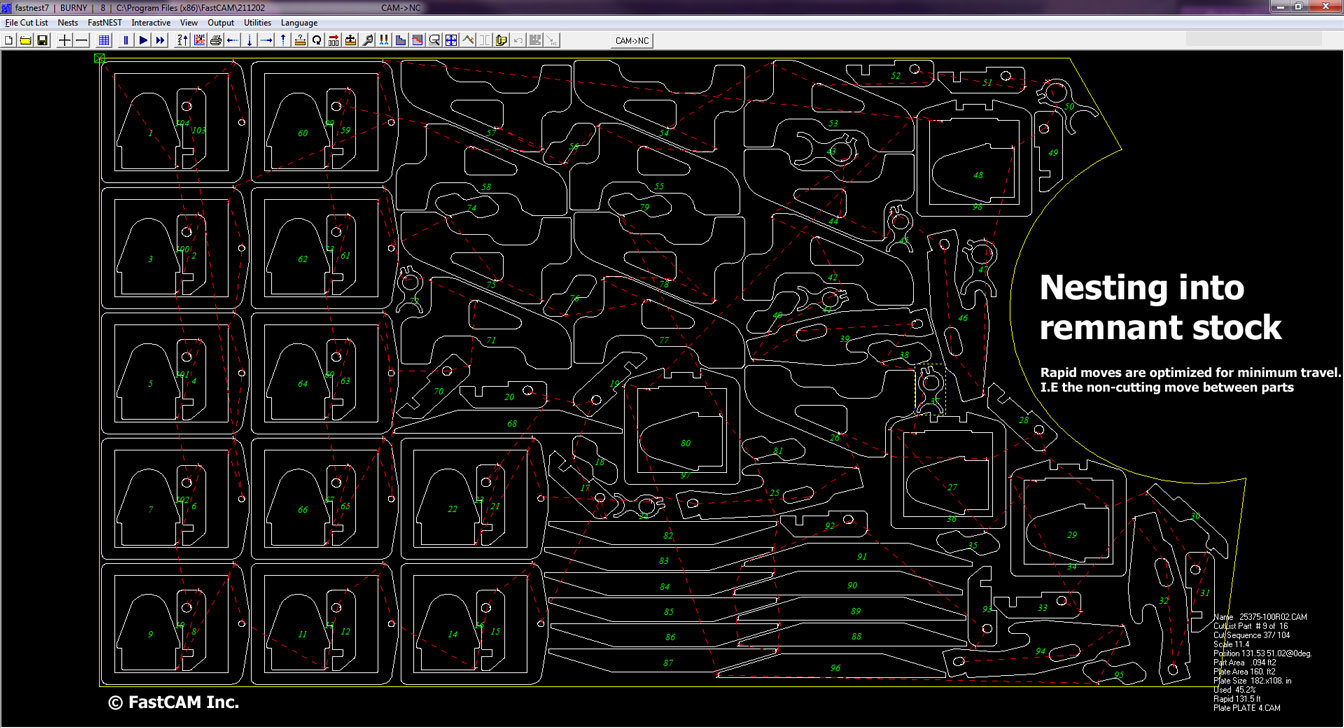The width and height of the screenshot is (1344, 728).
Task: Click the magnifier zoom icon
Action: point(367,40)
